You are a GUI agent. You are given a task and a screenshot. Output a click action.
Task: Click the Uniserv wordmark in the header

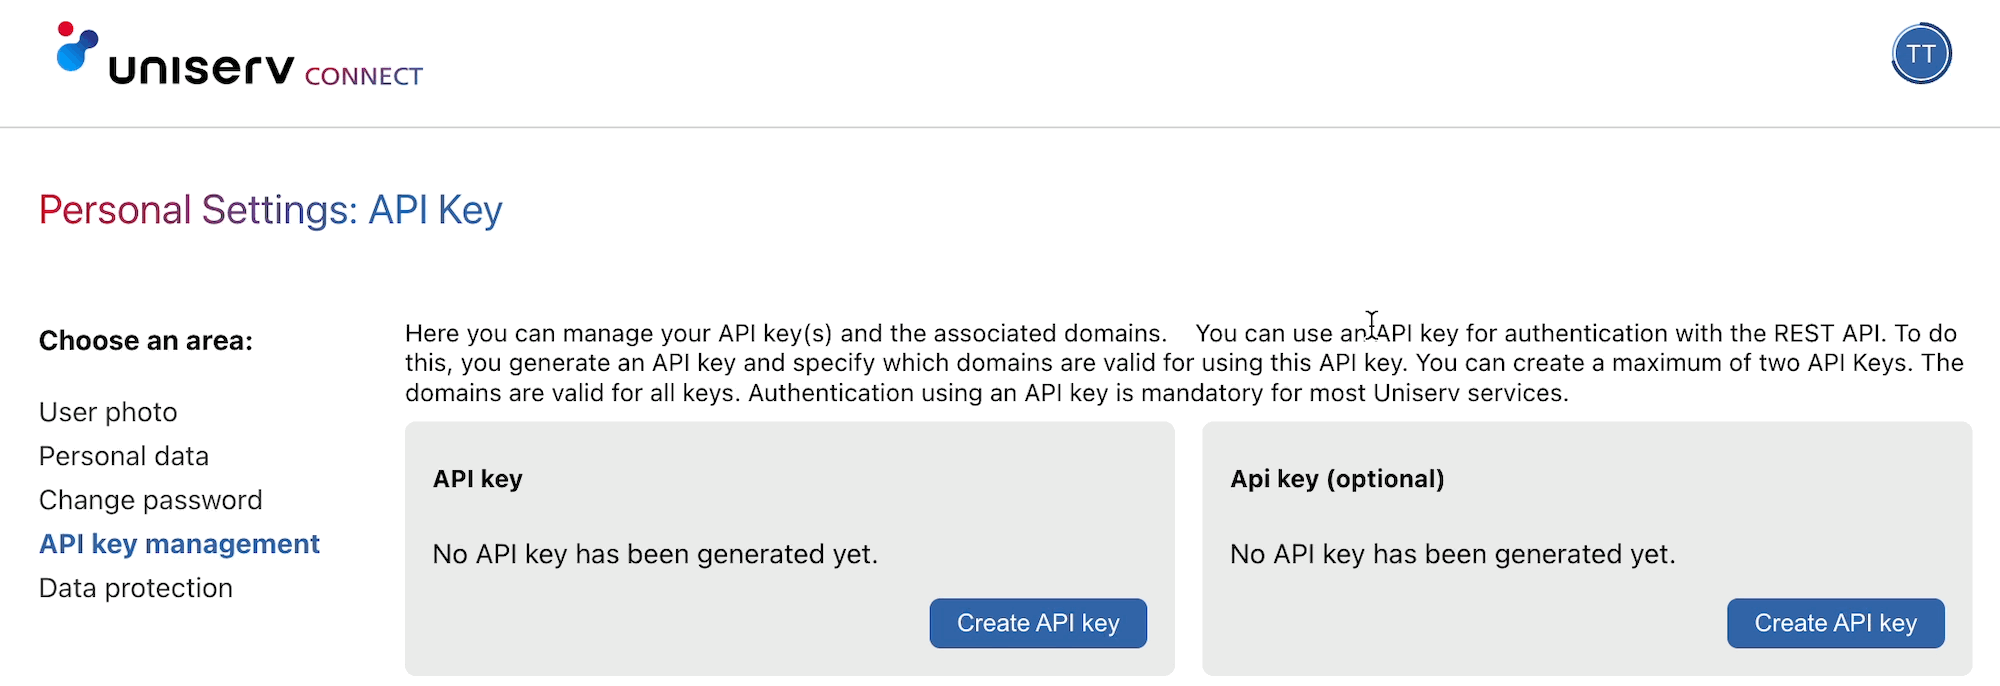201,69
